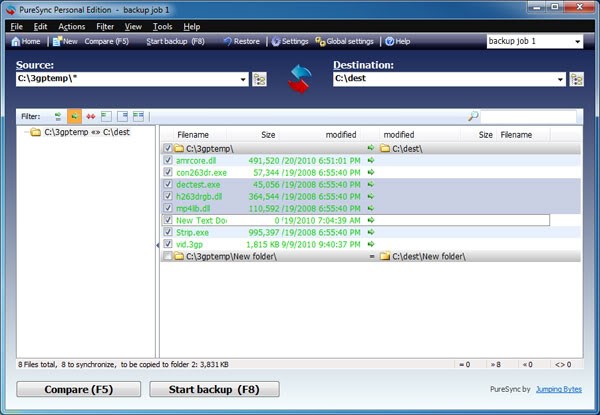The width and height of the screenshot is (600, 415).
Task: Open the Help menu
Action: [192, 27]
